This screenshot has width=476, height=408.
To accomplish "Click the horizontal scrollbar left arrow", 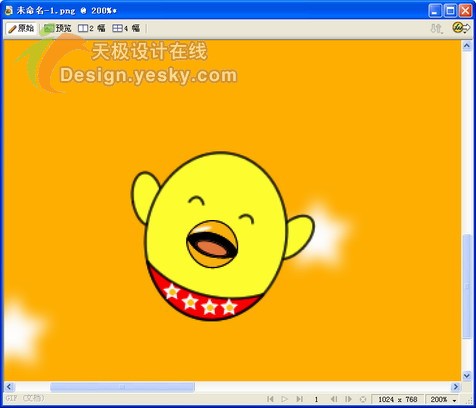I will [9, 387].
